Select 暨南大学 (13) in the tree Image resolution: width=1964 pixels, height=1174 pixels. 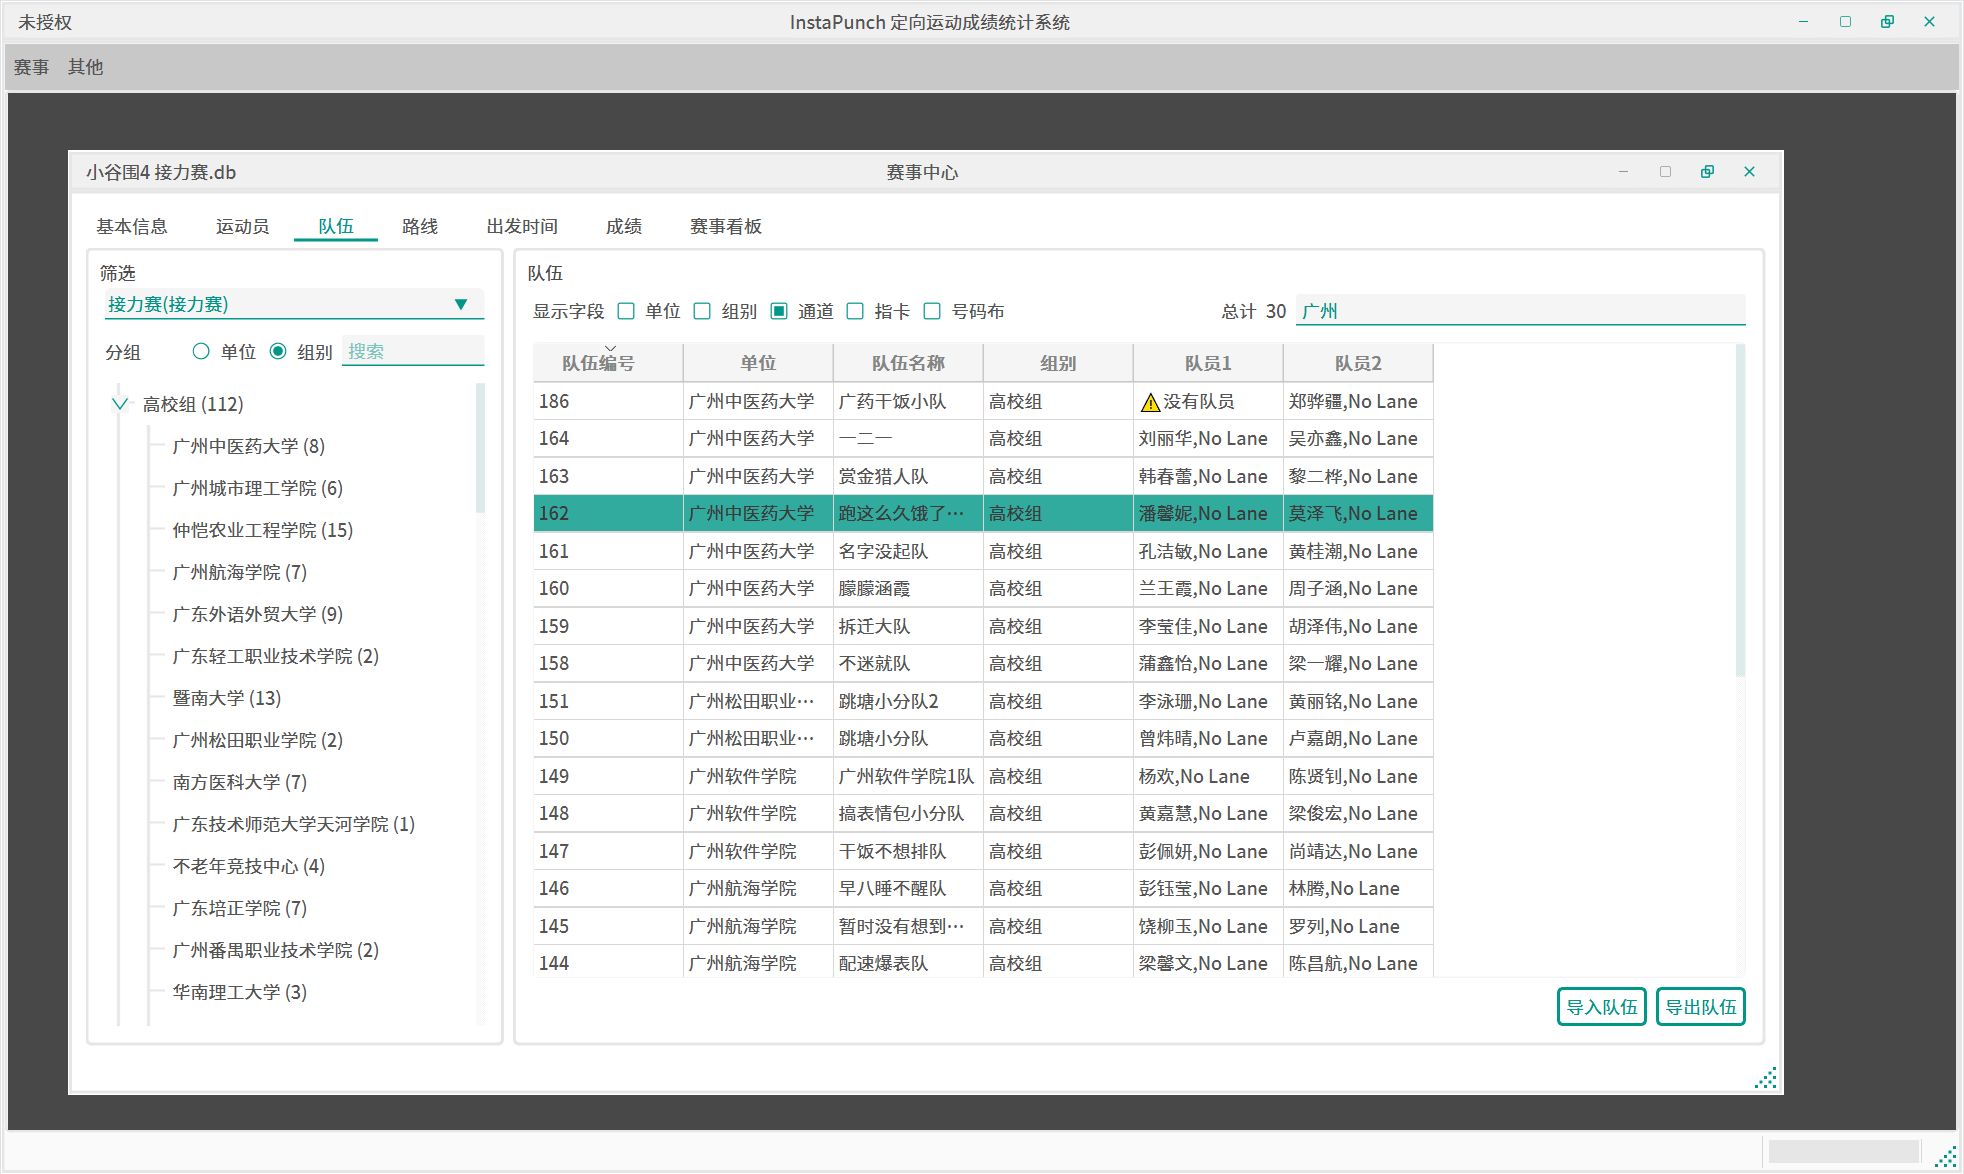coord(226,698)
